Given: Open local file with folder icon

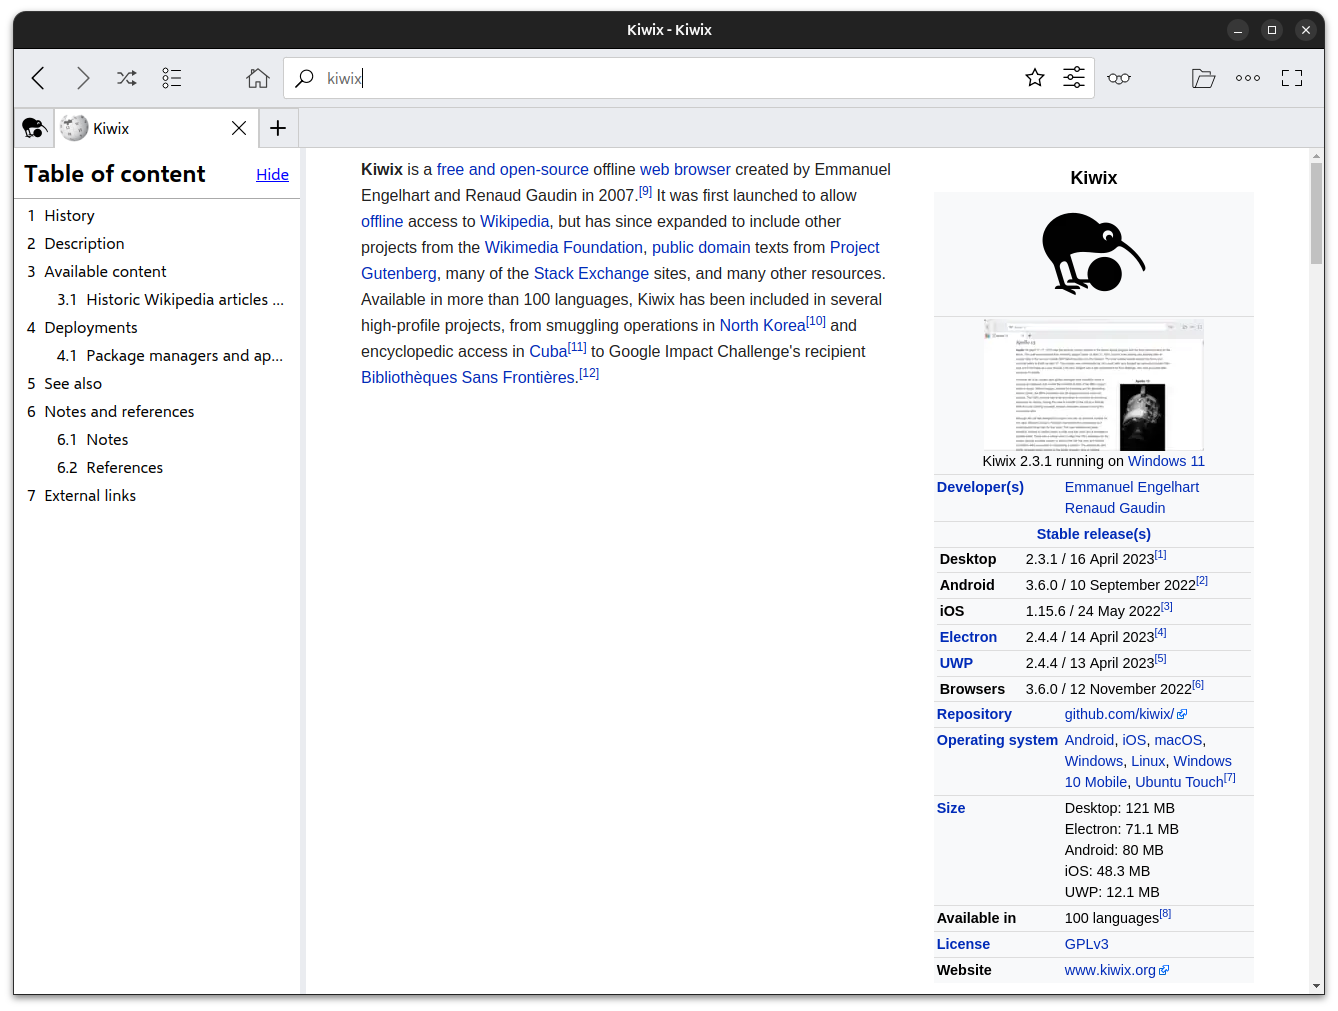Looking at the screenshot, I should pos(1203,78).
